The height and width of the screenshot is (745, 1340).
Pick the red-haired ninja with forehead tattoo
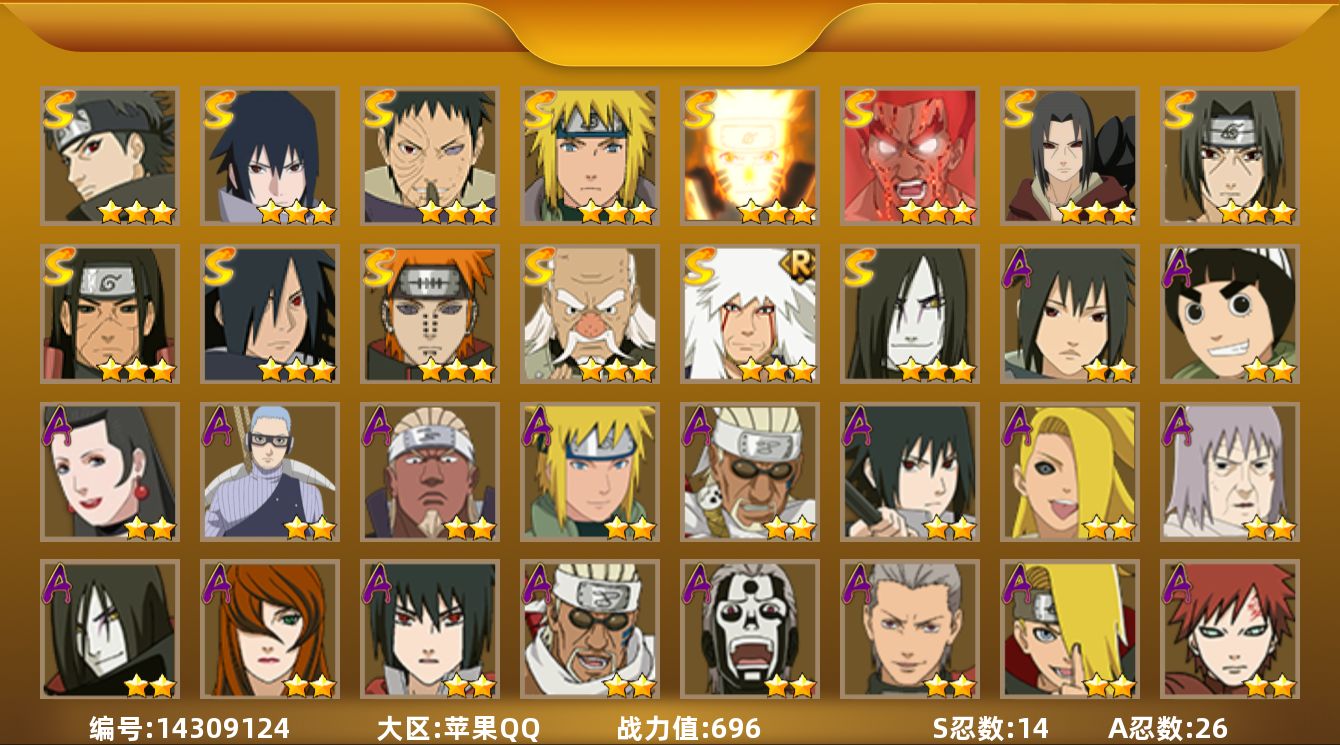click(x=1230, y=629)
